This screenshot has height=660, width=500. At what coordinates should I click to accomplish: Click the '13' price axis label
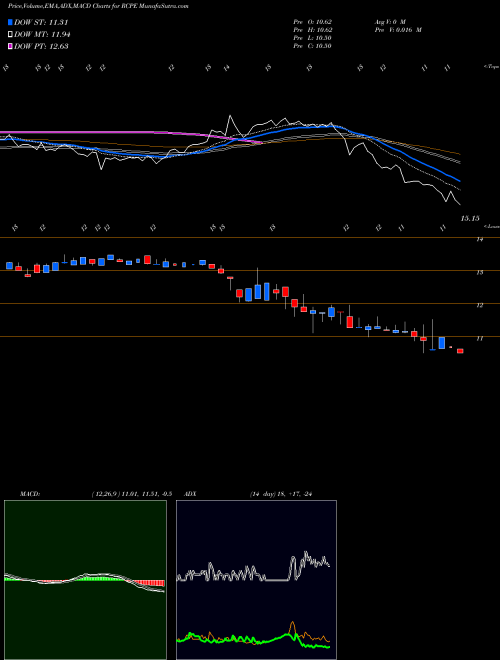coord(479,272)
